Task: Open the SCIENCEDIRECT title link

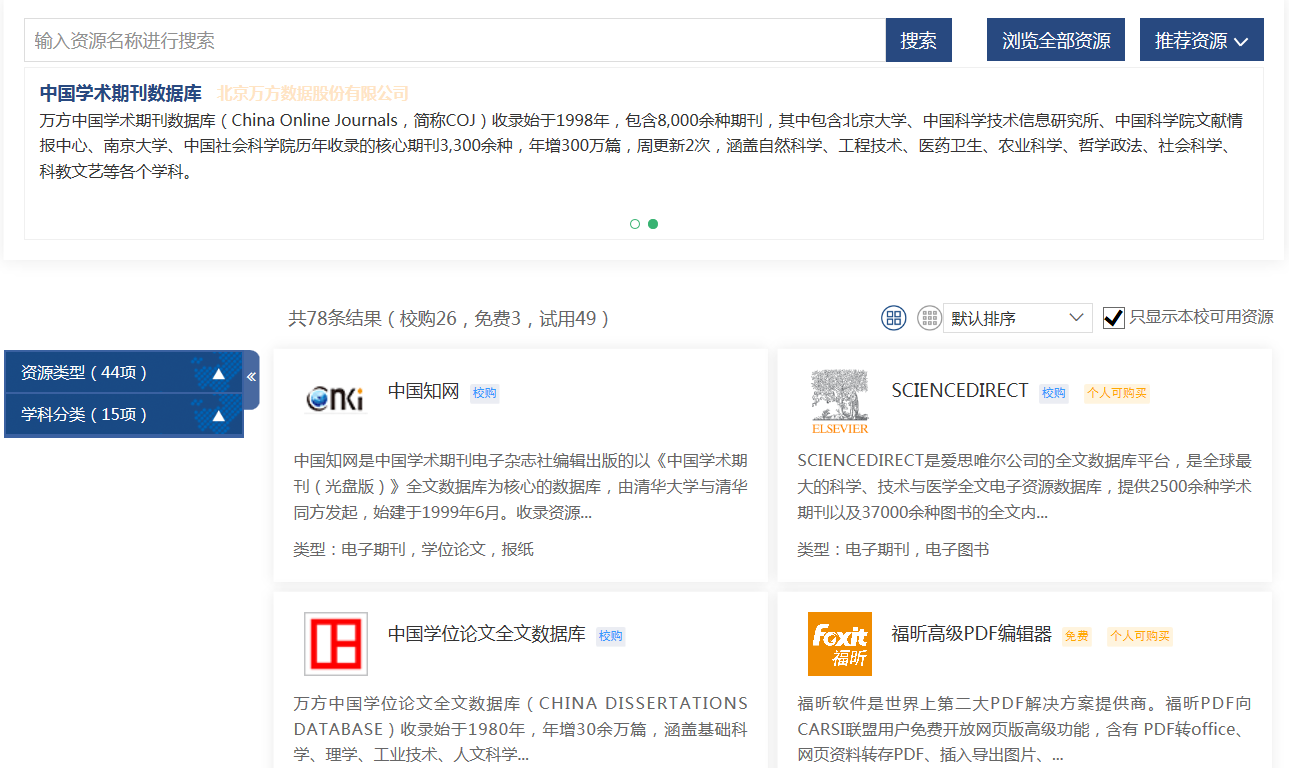Action: click(960, 391)
